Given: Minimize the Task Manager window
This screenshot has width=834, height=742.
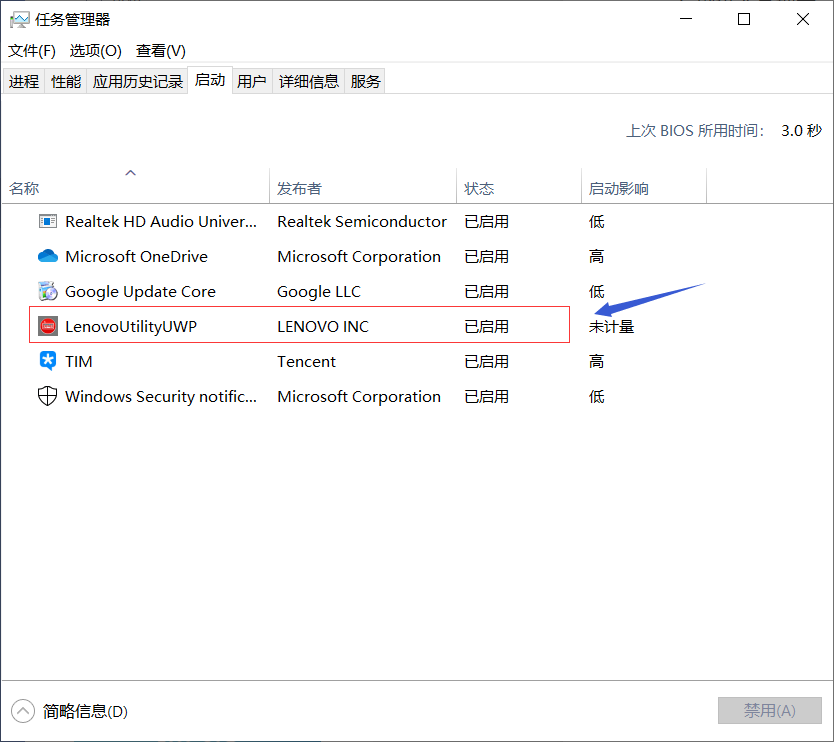Looking at the screenshot, I should click(x=686, y=19).
